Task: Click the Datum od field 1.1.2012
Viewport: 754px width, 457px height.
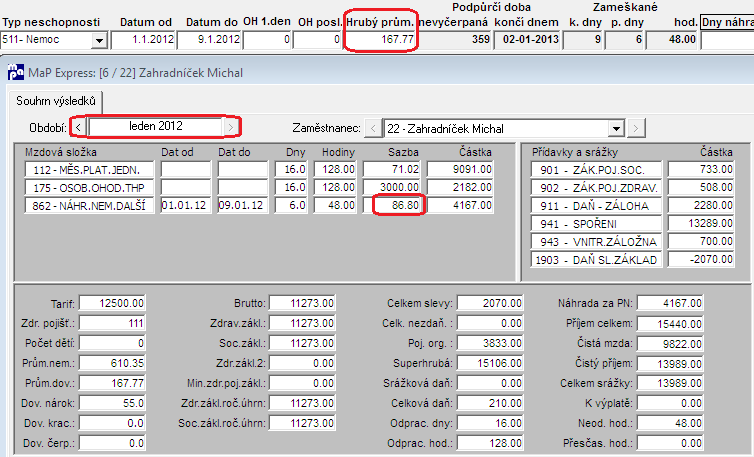Action: pos(143,40)
